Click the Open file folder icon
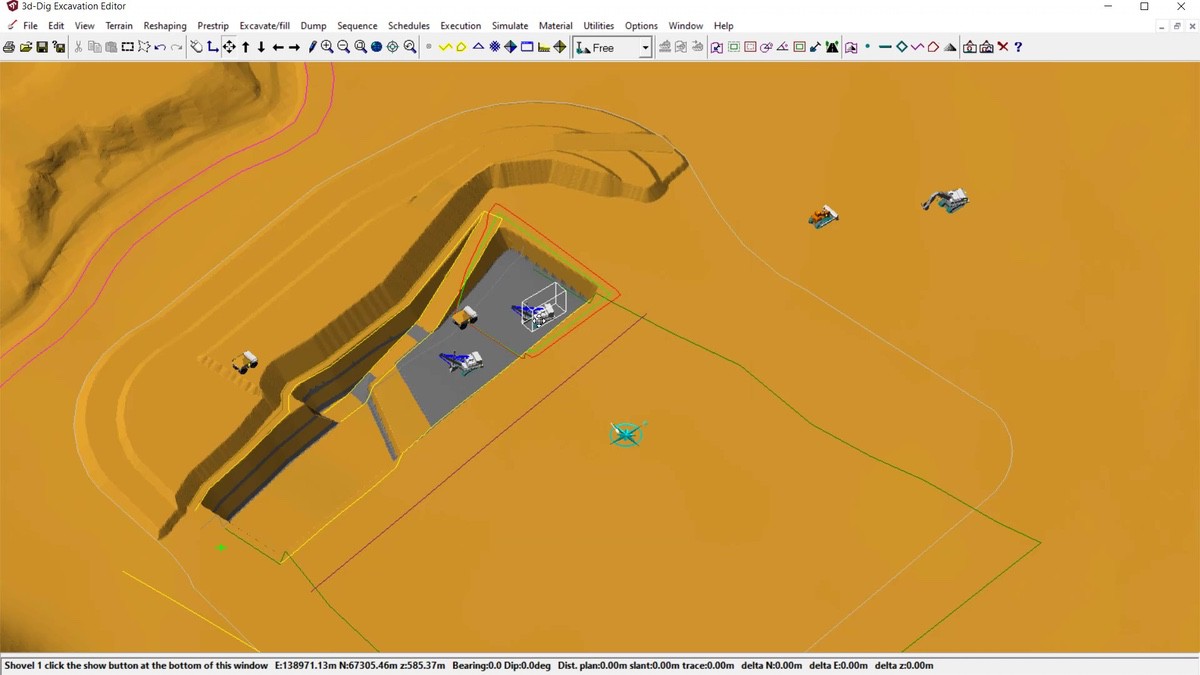 (x=26, y=47)
